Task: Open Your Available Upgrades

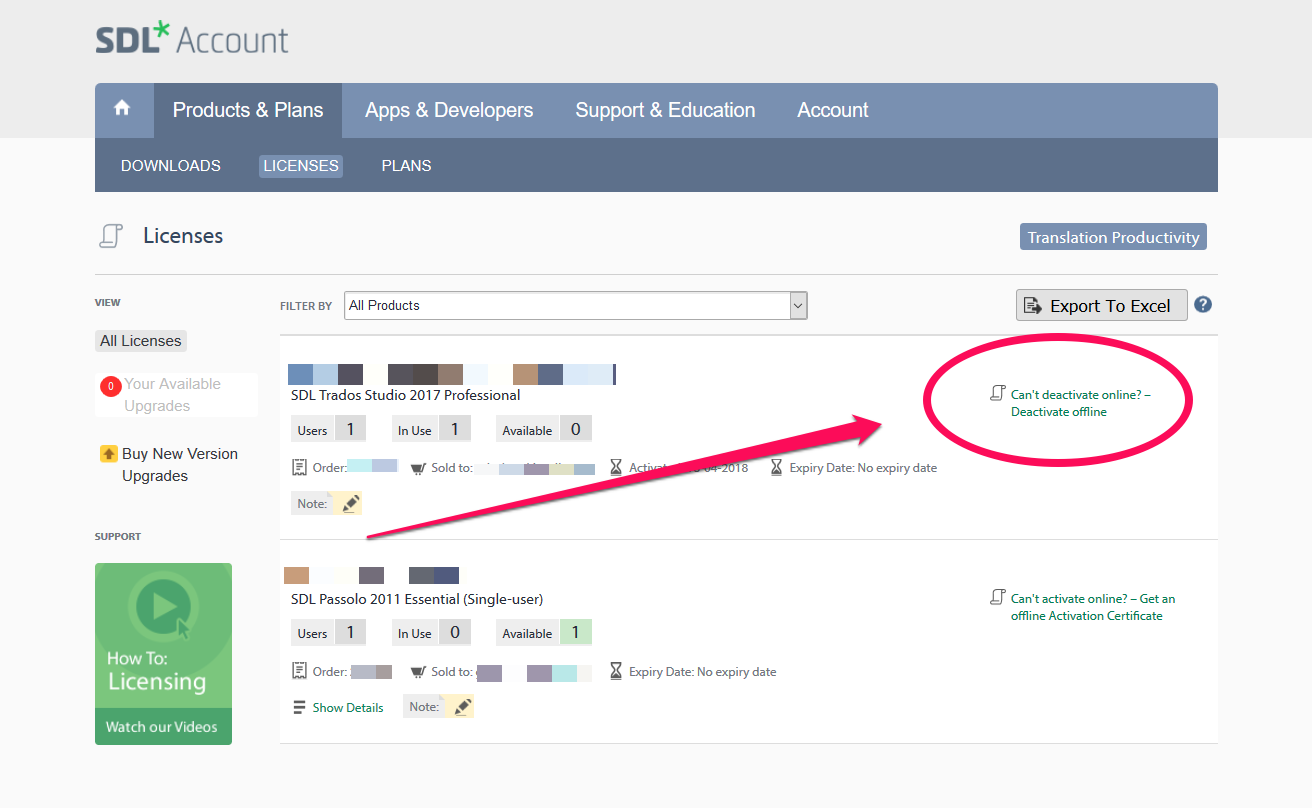Action: click(173, 395)
